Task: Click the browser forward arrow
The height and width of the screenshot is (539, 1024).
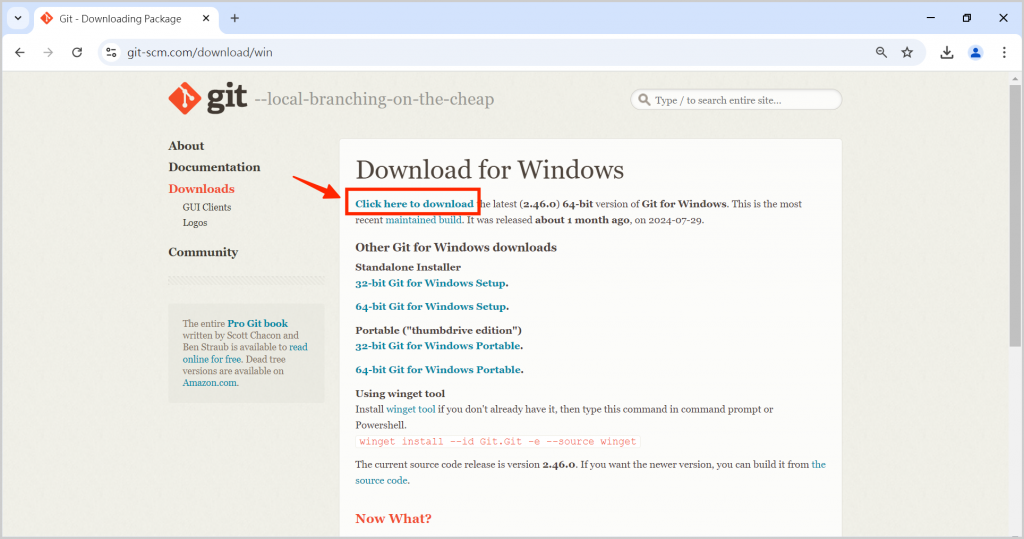Action: (x=48, y=52)
